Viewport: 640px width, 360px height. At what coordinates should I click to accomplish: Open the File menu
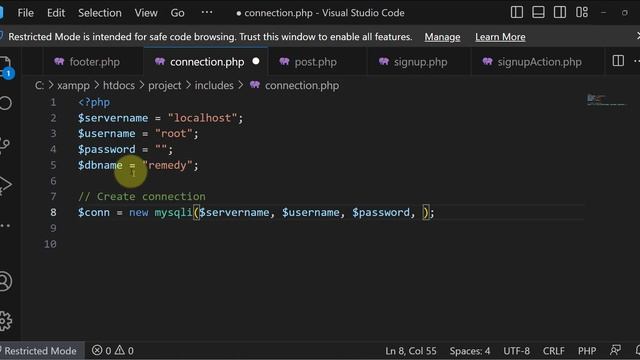[x=26, y=13]
